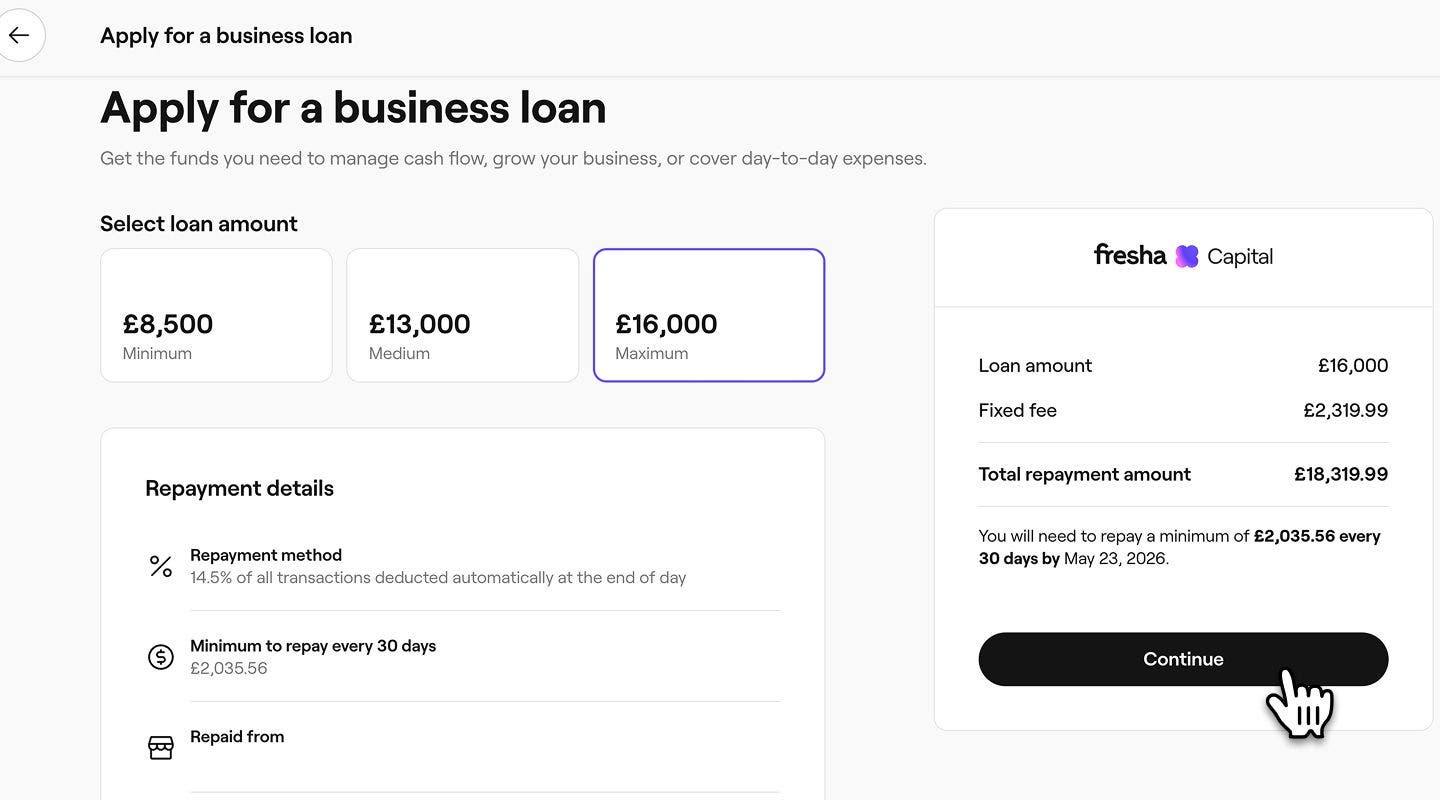
Task: Select the £8,500 Minimum loan option
Action: point(216,315)
